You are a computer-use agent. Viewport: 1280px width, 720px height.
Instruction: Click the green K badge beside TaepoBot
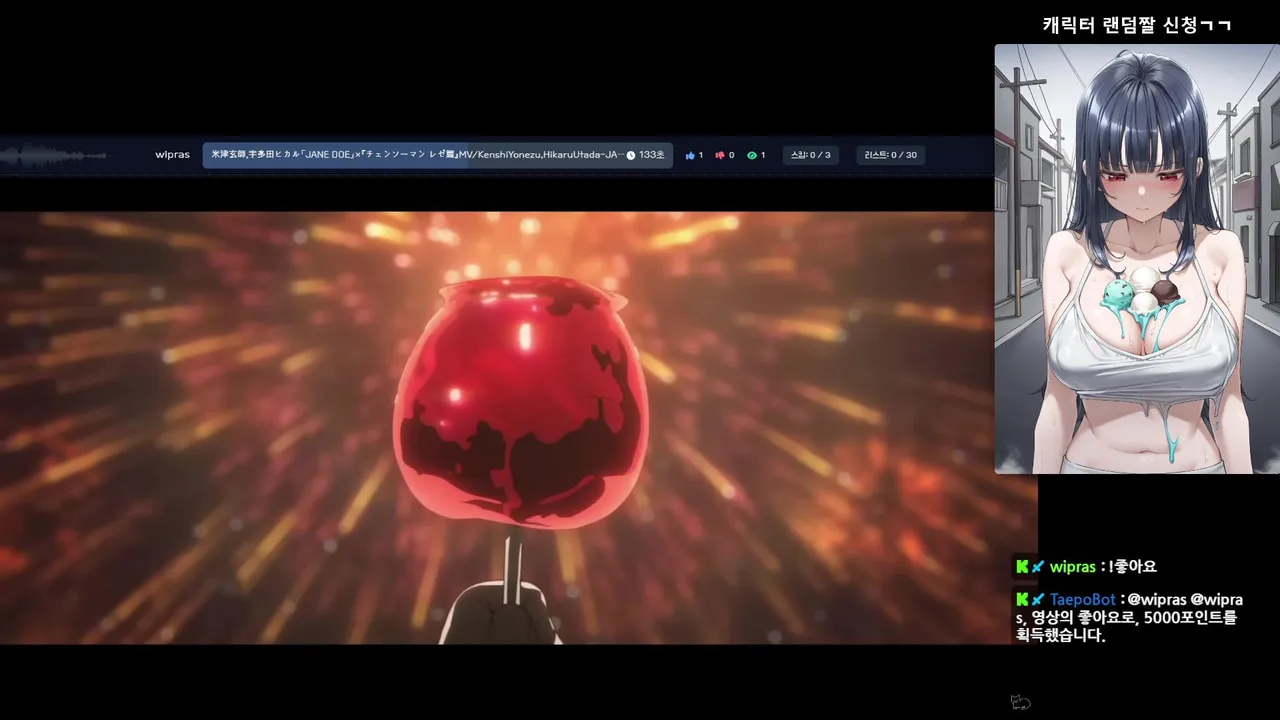pos(1022,599)
